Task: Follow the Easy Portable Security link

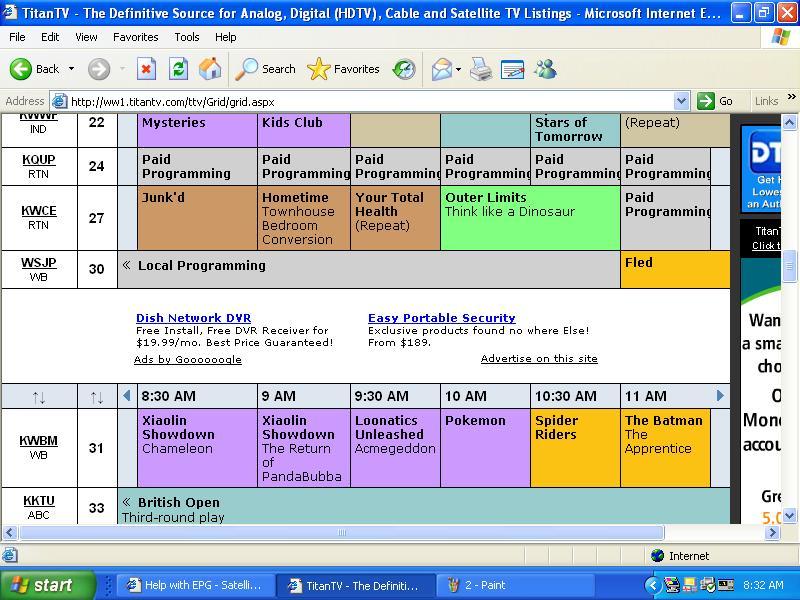Action: (x=442, y=318)
